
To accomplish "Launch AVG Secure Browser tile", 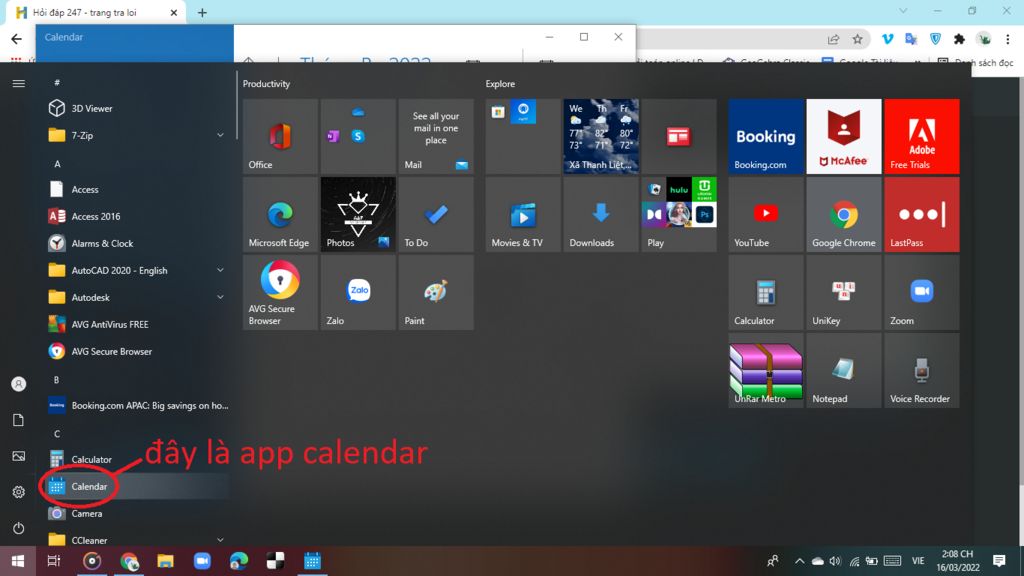I will 280,292.
